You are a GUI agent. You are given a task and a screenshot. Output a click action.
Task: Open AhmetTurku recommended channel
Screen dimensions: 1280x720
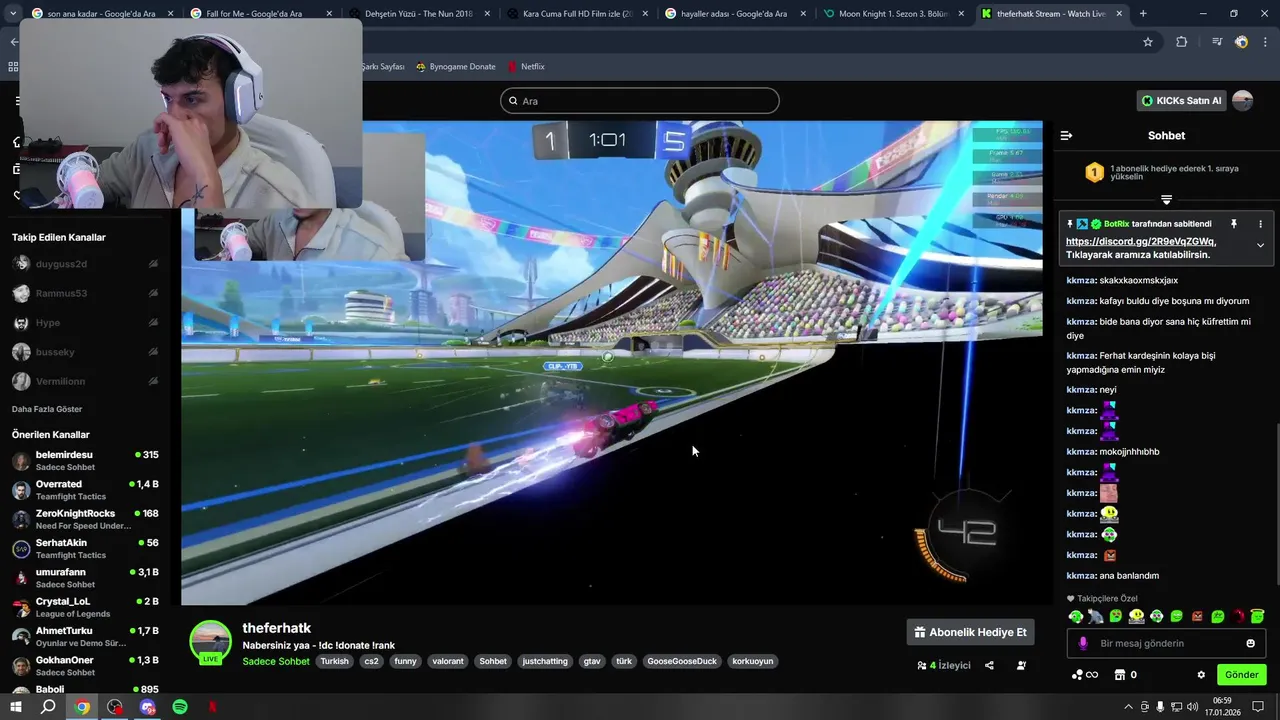[x=85, y=637]
